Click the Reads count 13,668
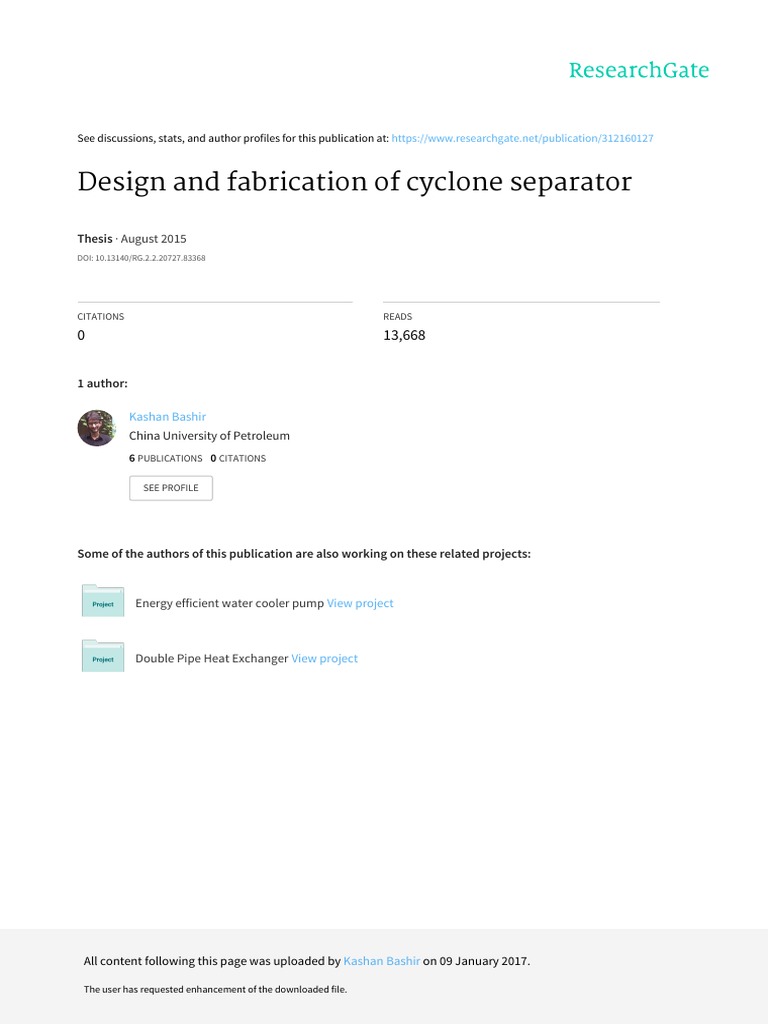The width and height of the screenshot is (768, 1024). point(404,335)
